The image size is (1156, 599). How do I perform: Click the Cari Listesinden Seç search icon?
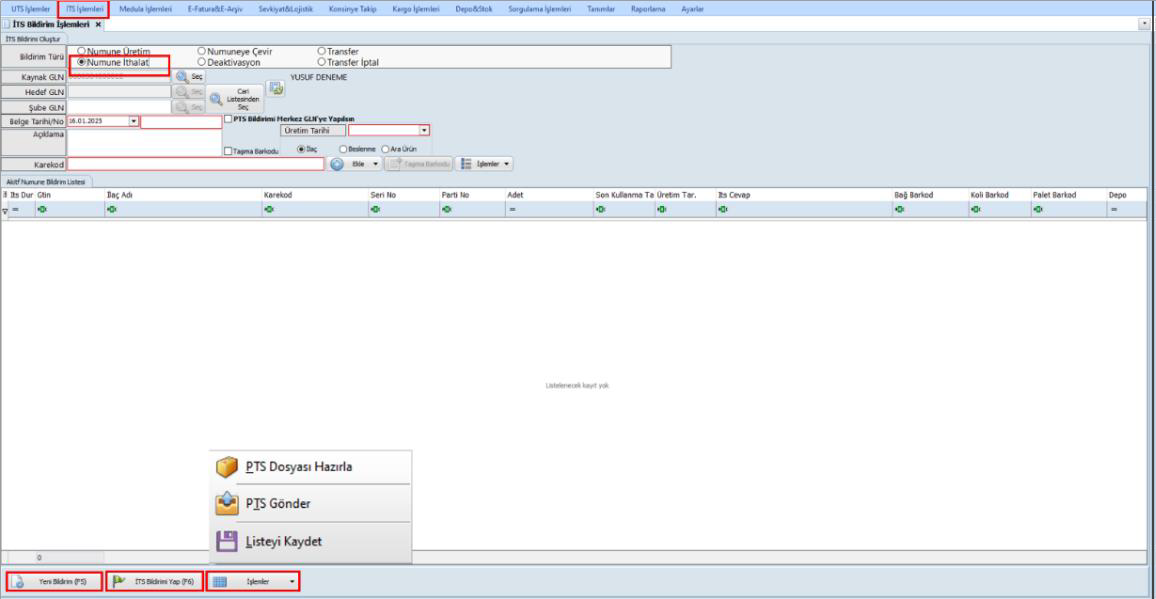216,99
